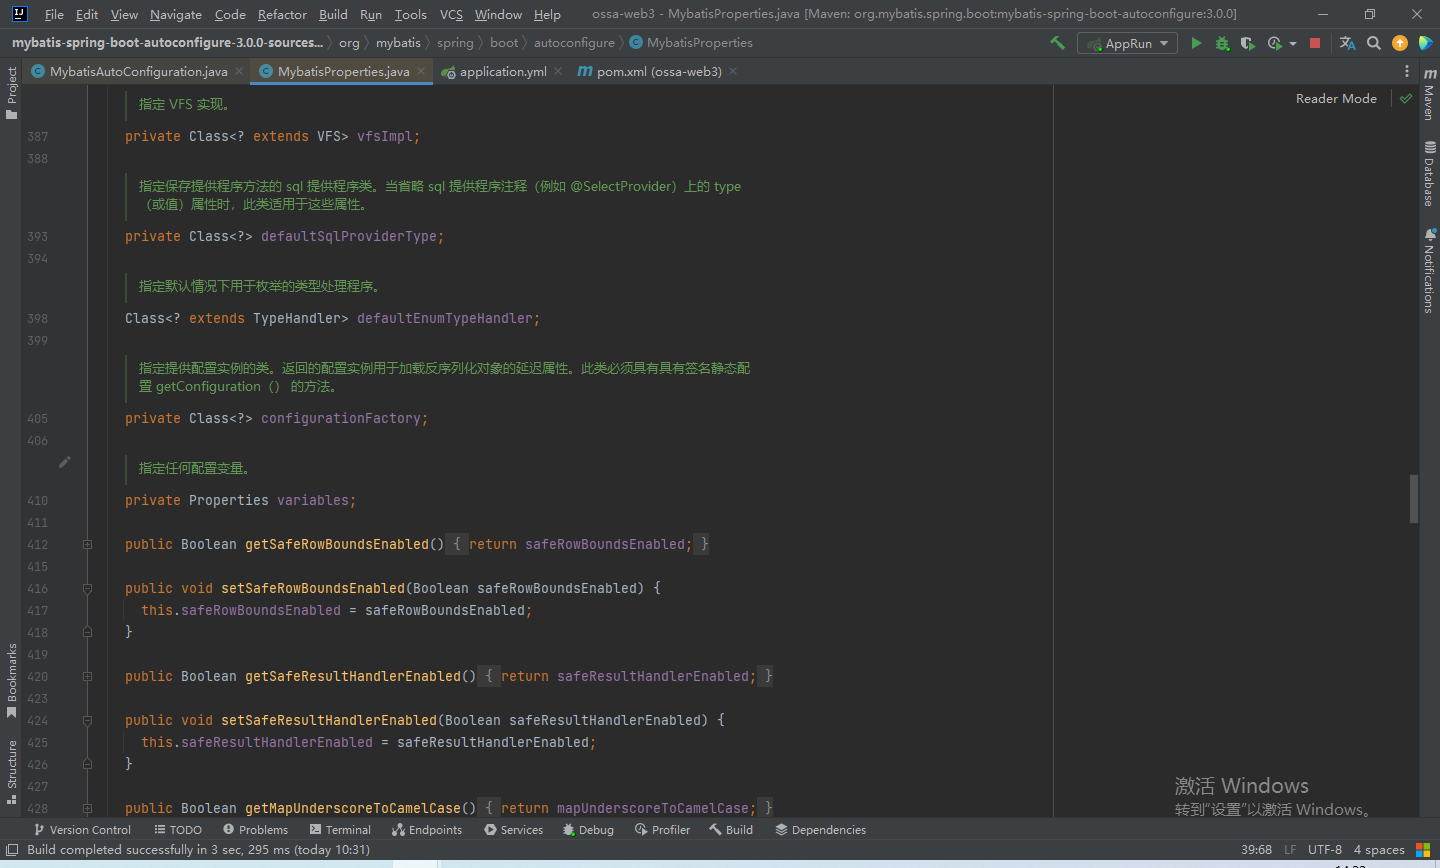
Task: Open the Build tool window
Action: click(x=731, y=830)
